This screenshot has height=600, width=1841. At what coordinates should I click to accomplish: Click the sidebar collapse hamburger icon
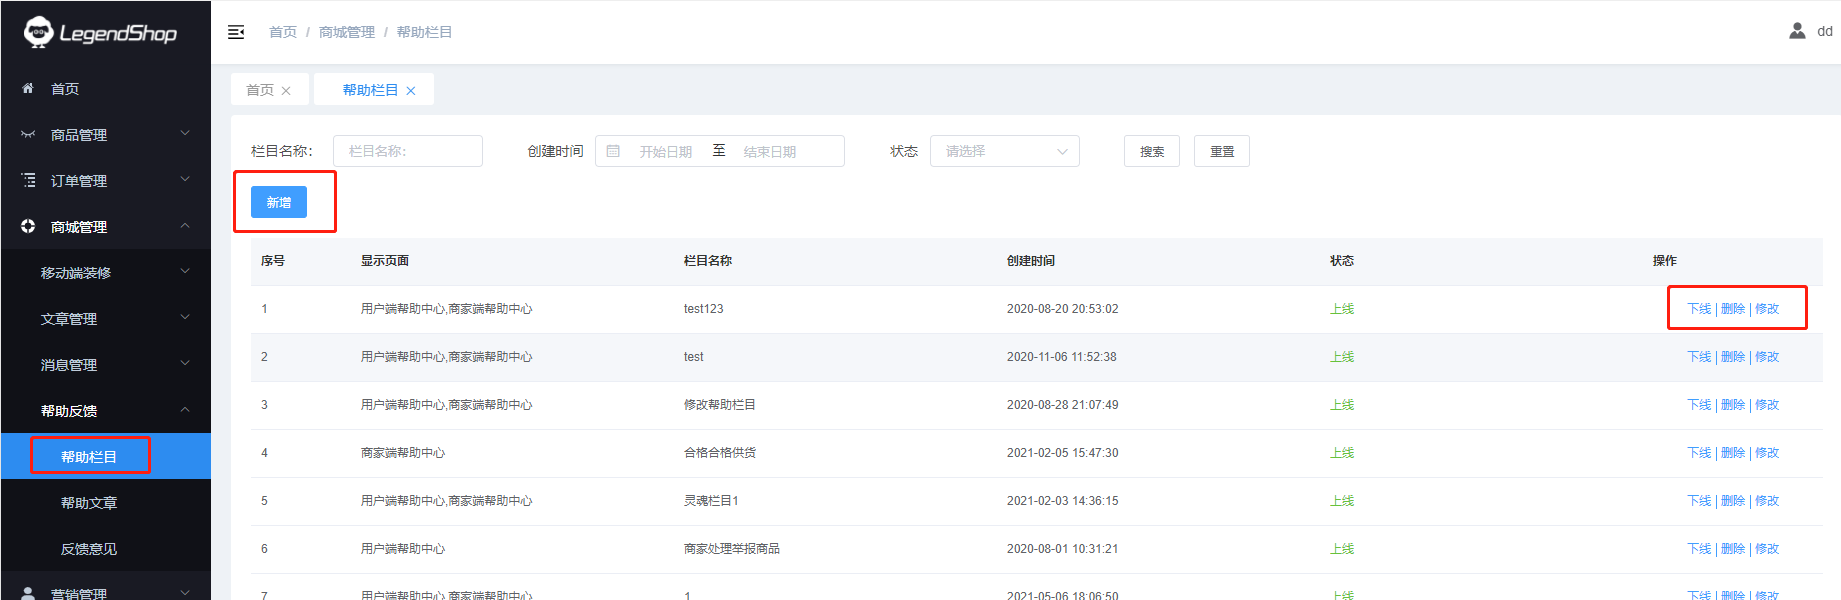click(x=236, y=32)
